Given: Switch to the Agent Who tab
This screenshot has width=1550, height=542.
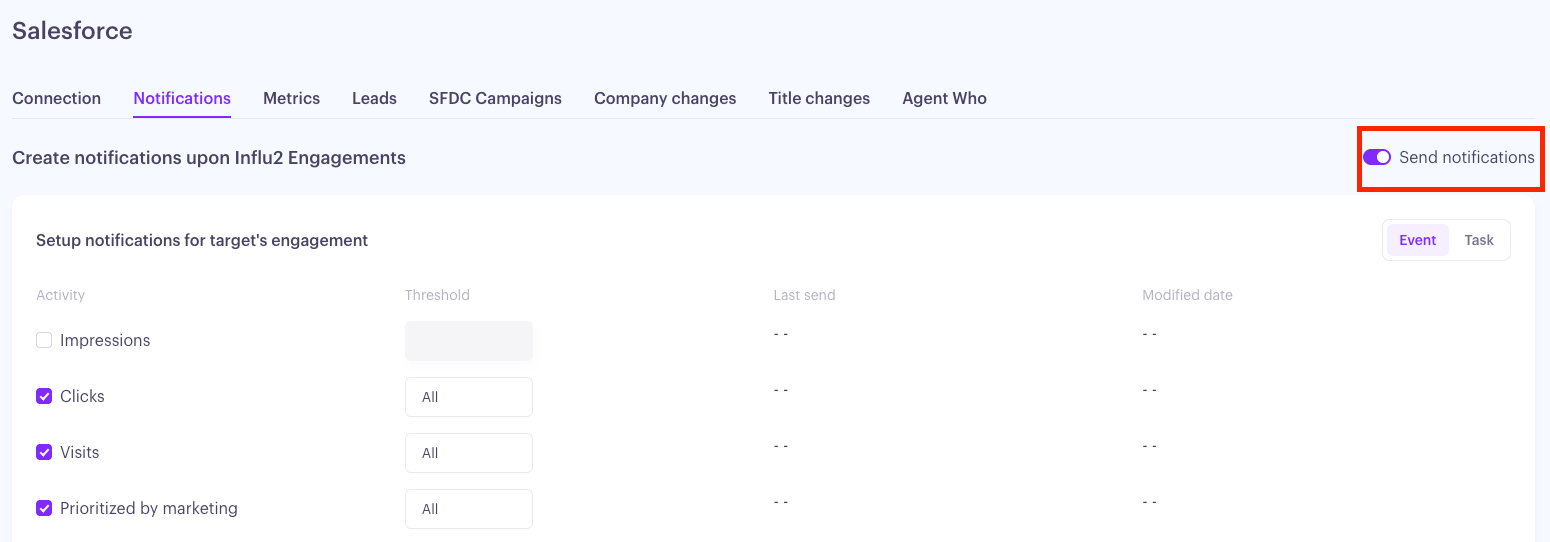Looking at the screenshot, I should pyautogui.click(x=944, y=98).
